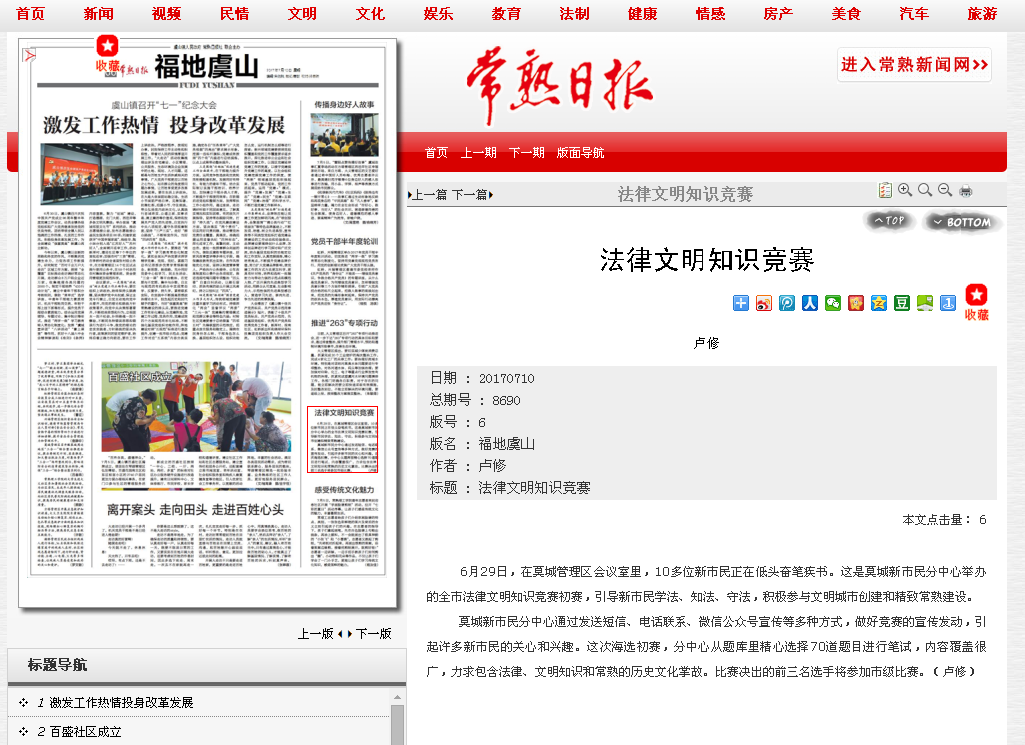
Task: Click the right arrow beside 下一版
Action: (x=350, y=634)
